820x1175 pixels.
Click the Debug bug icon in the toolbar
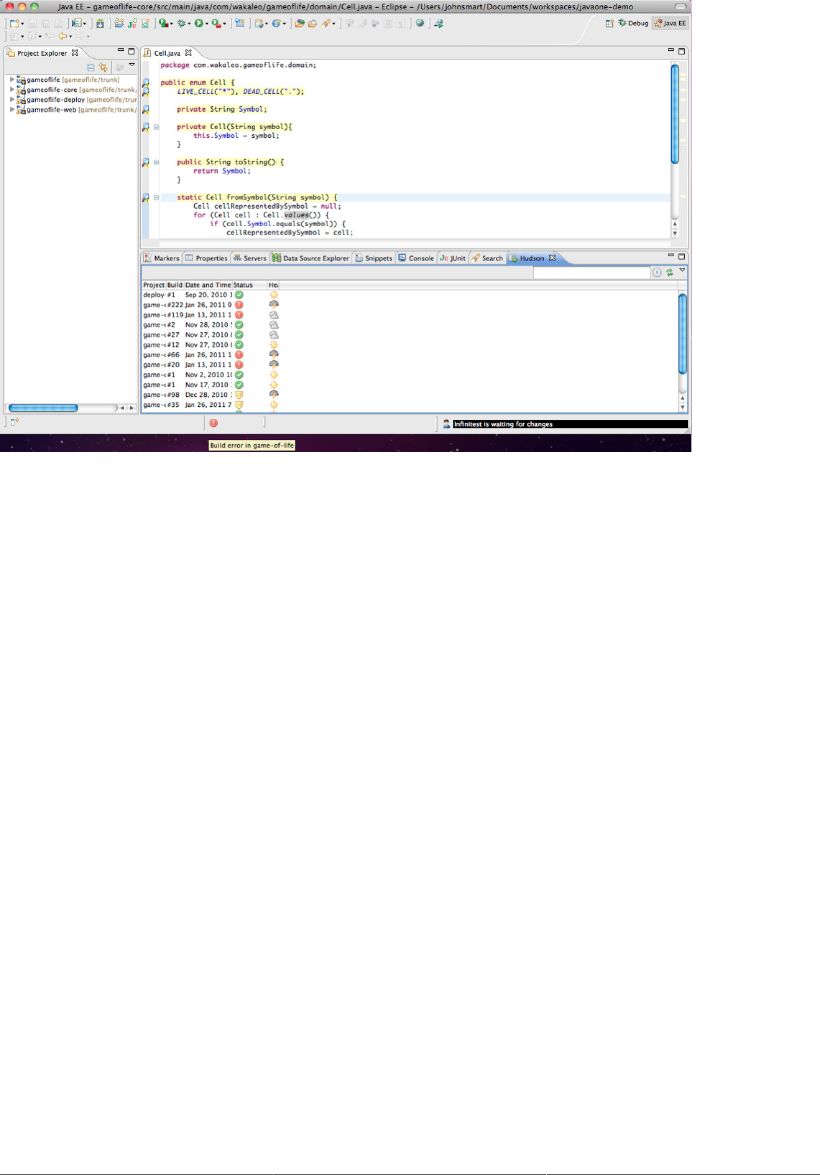click(x=181, y=23)
